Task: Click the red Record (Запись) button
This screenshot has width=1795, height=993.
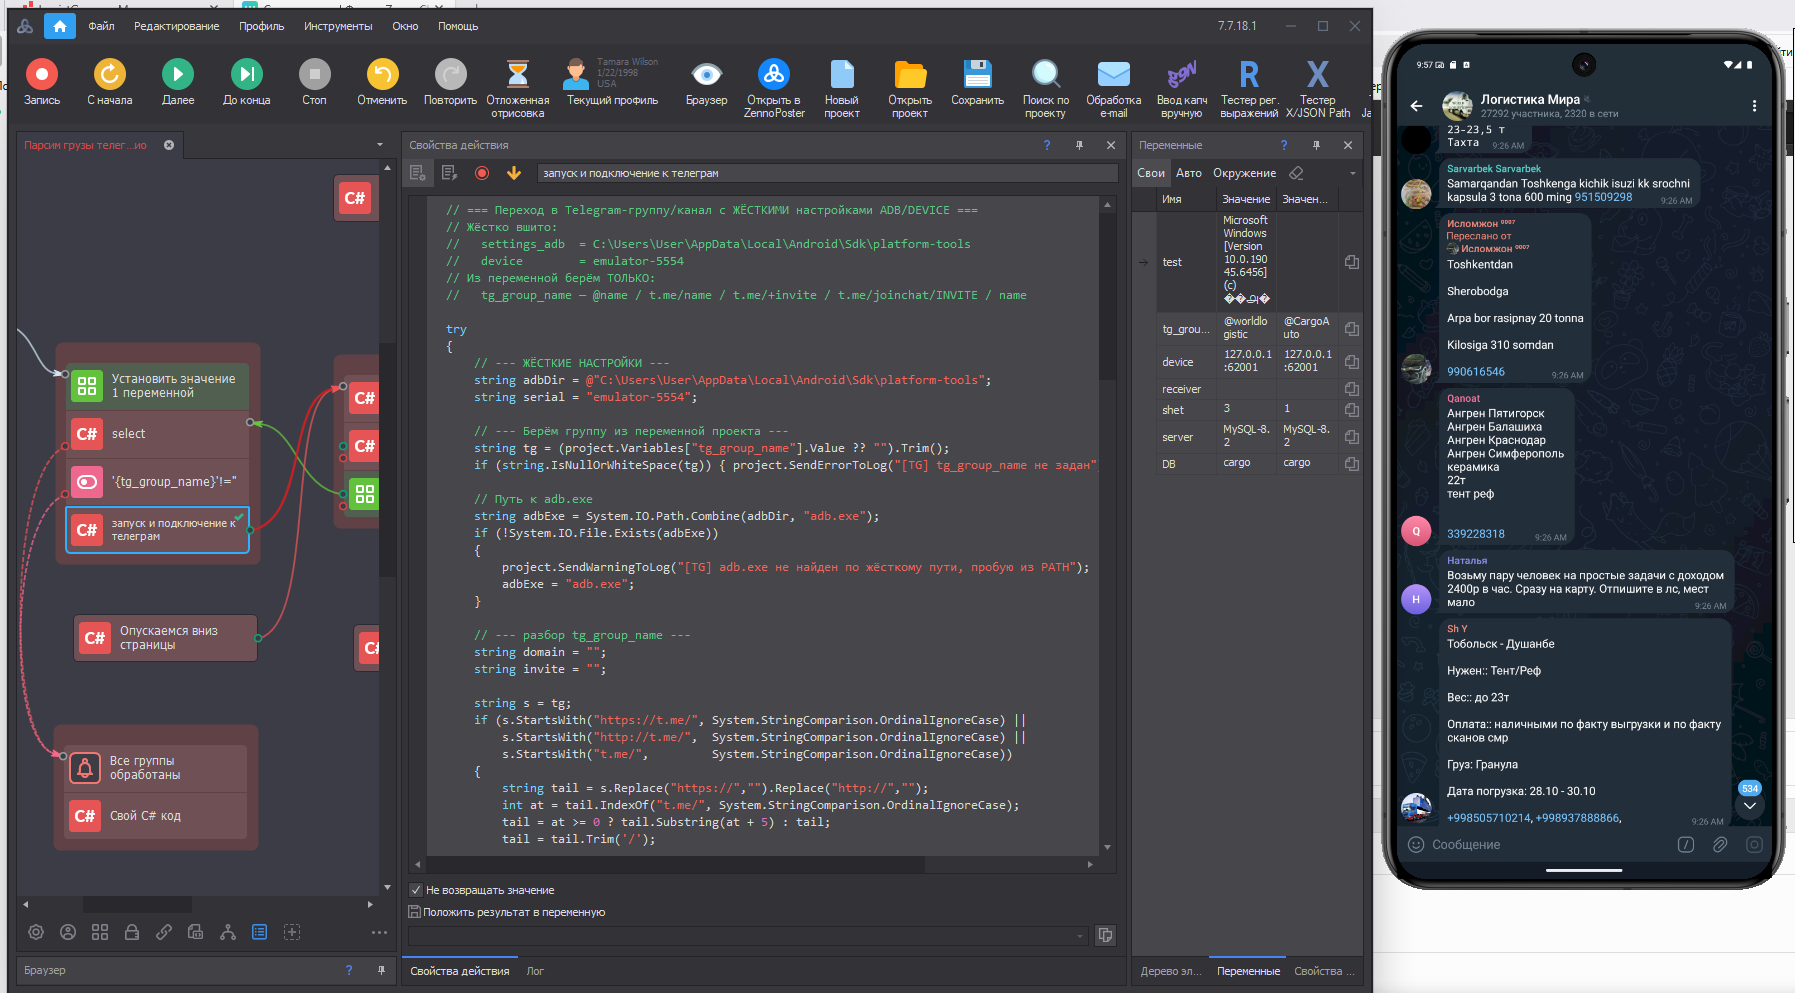Action: click(42, 75)
